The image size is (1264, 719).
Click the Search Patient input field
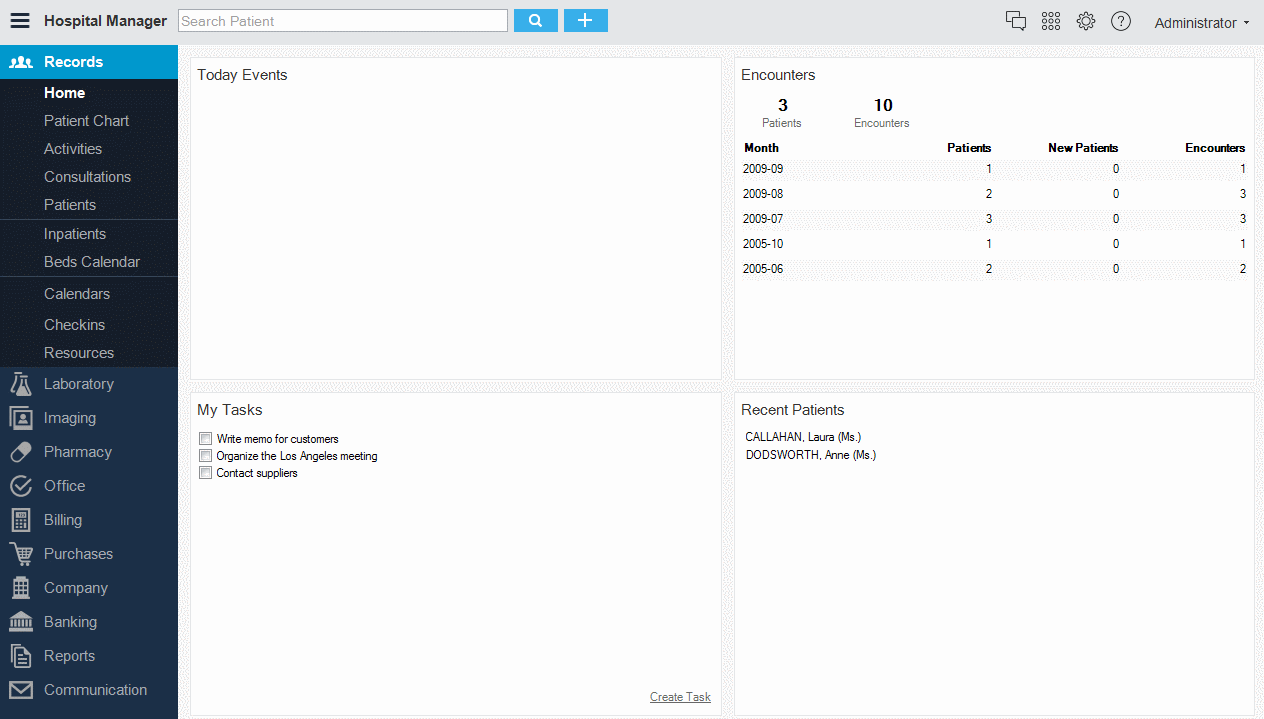(342, 21)
